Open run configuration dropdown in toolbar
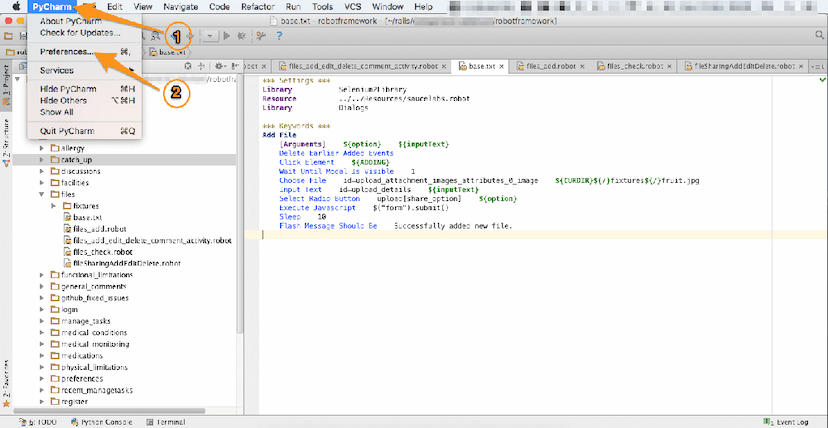The width and height of the screenshot is (828, 428). coord(211,36)
